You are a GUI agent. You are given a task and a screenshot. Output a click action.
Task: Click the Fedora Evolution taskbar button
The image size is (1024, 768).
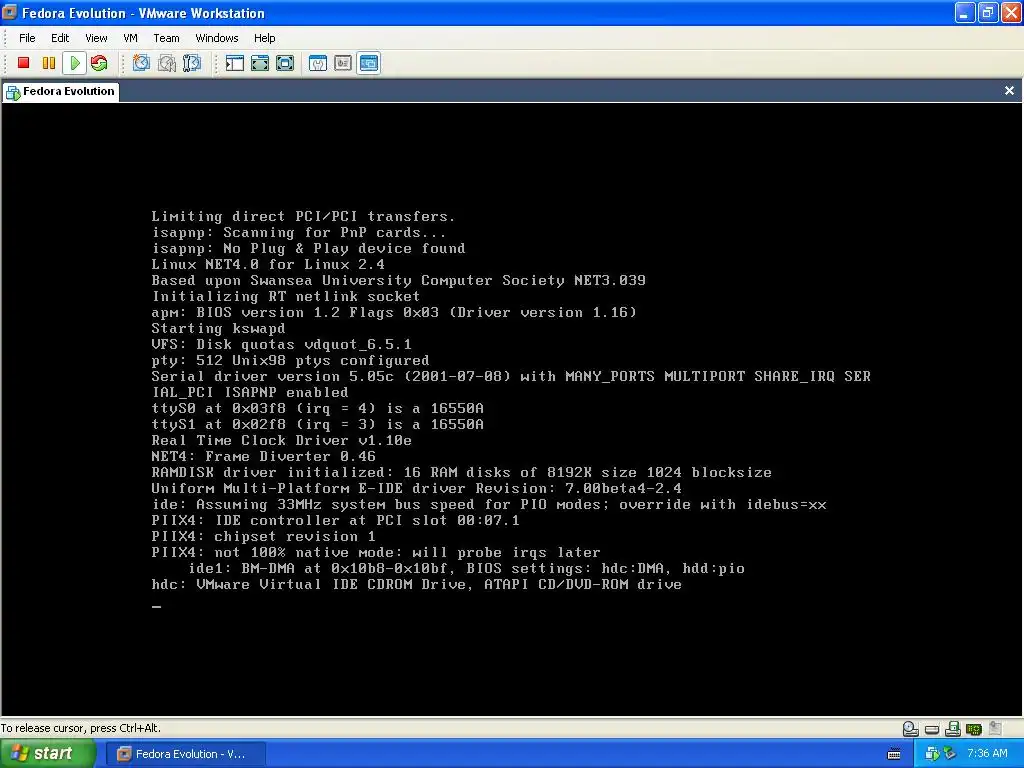click(x=185, y=754)
